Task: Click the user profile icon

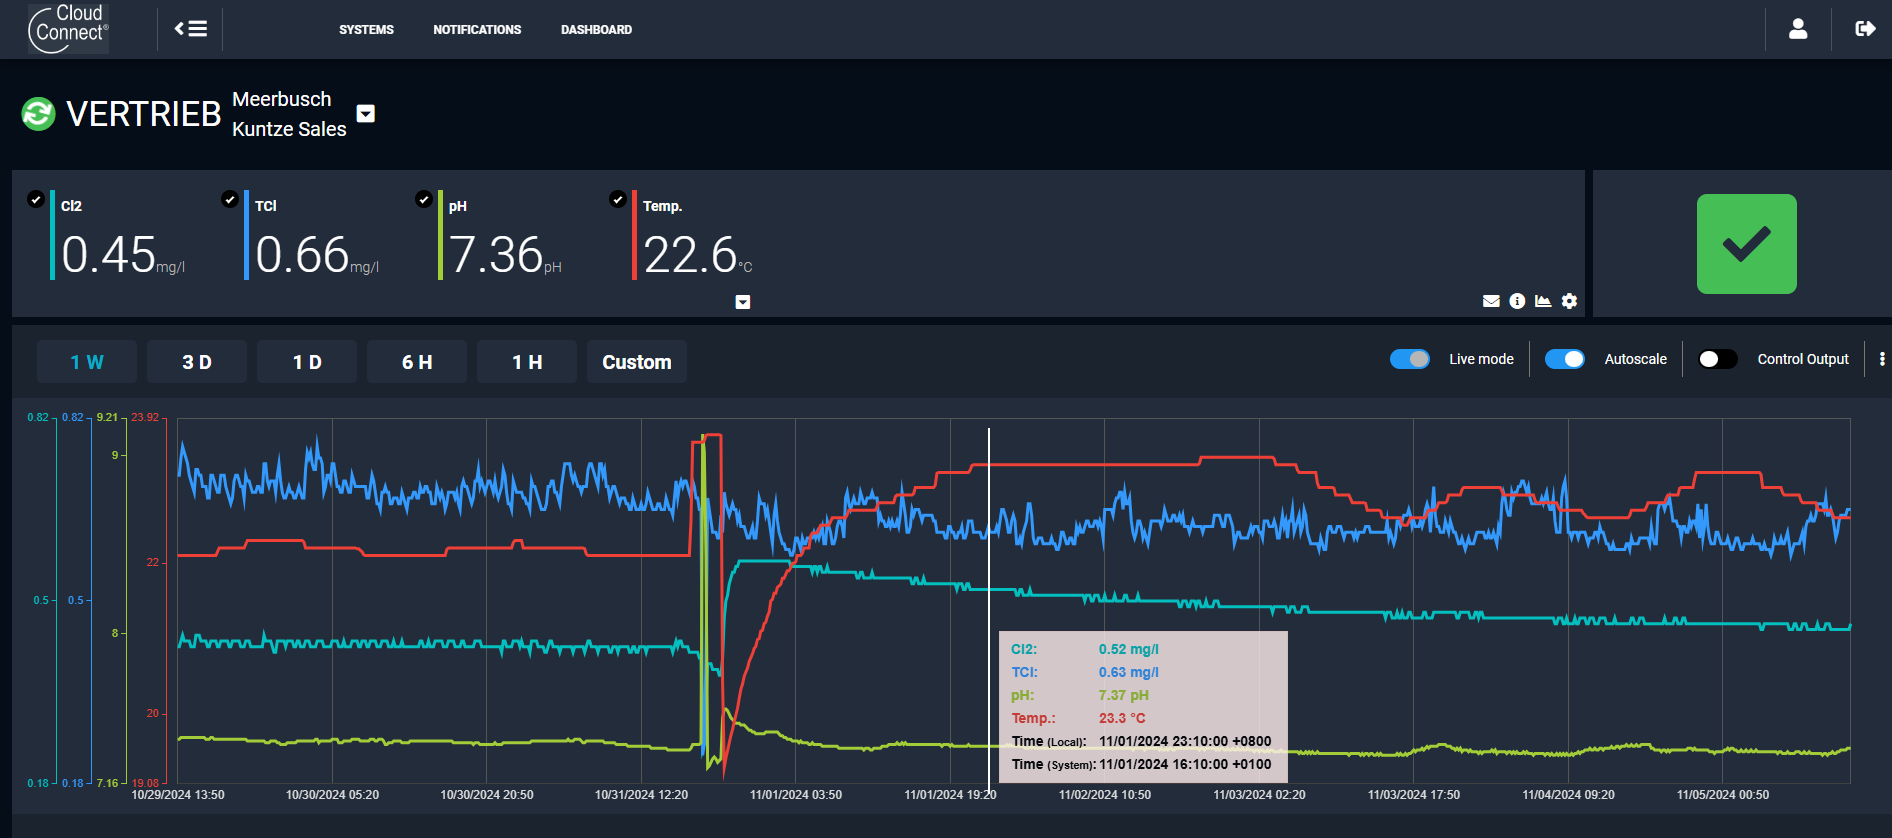Action: point(1798,29)
